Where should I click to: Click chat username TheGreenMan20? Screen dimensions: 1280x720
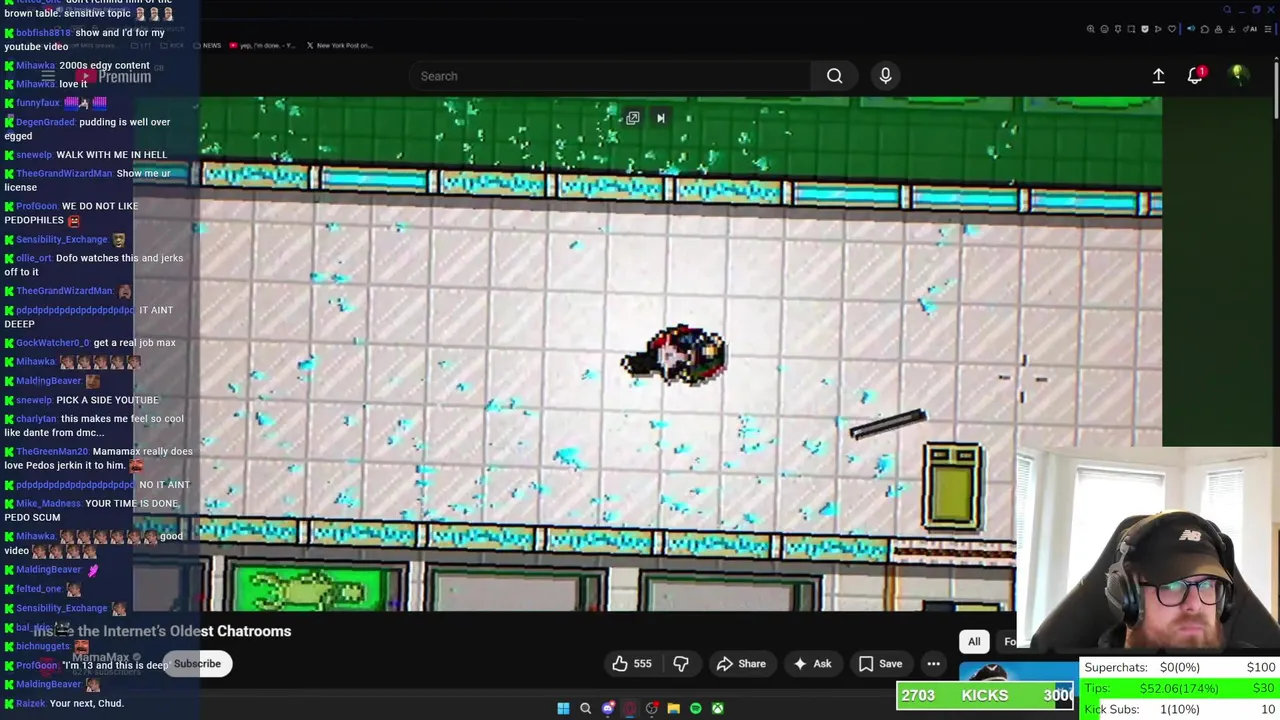pyautogui.click(x=53, y=451)
